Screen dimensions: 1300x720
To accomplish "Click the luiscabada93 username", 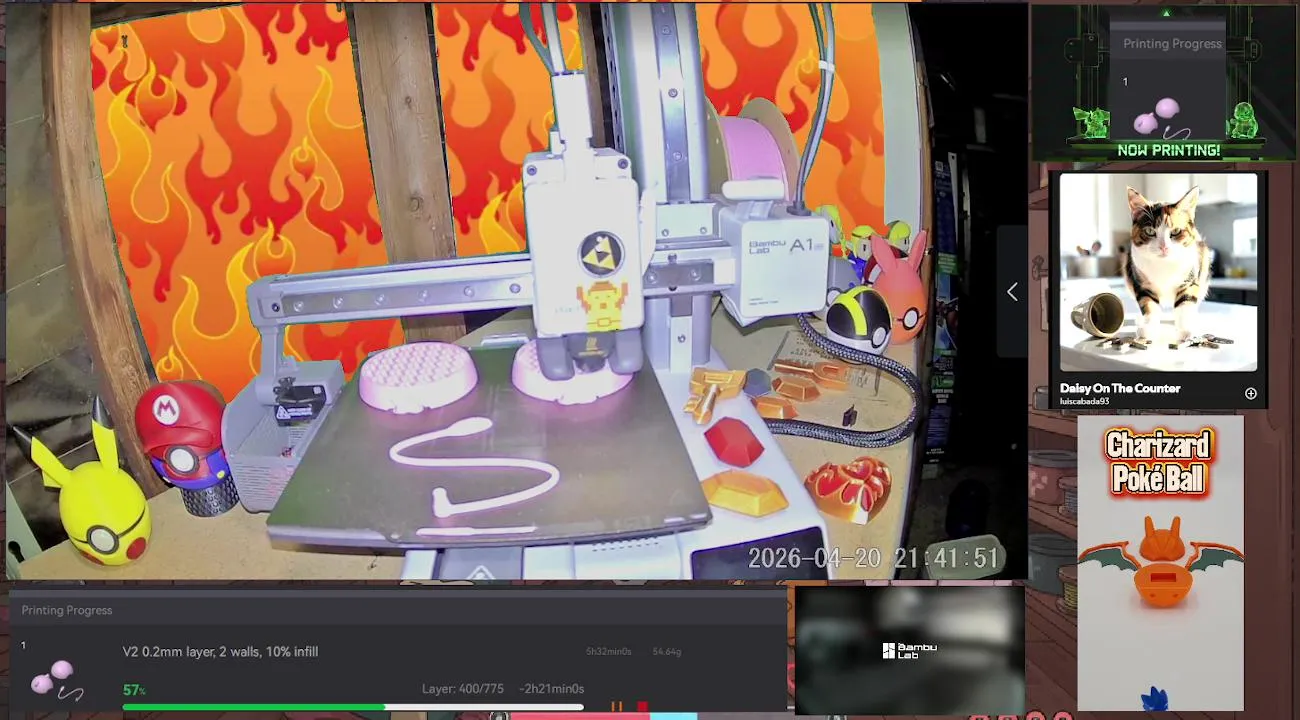I will [x=1084, y=402].
